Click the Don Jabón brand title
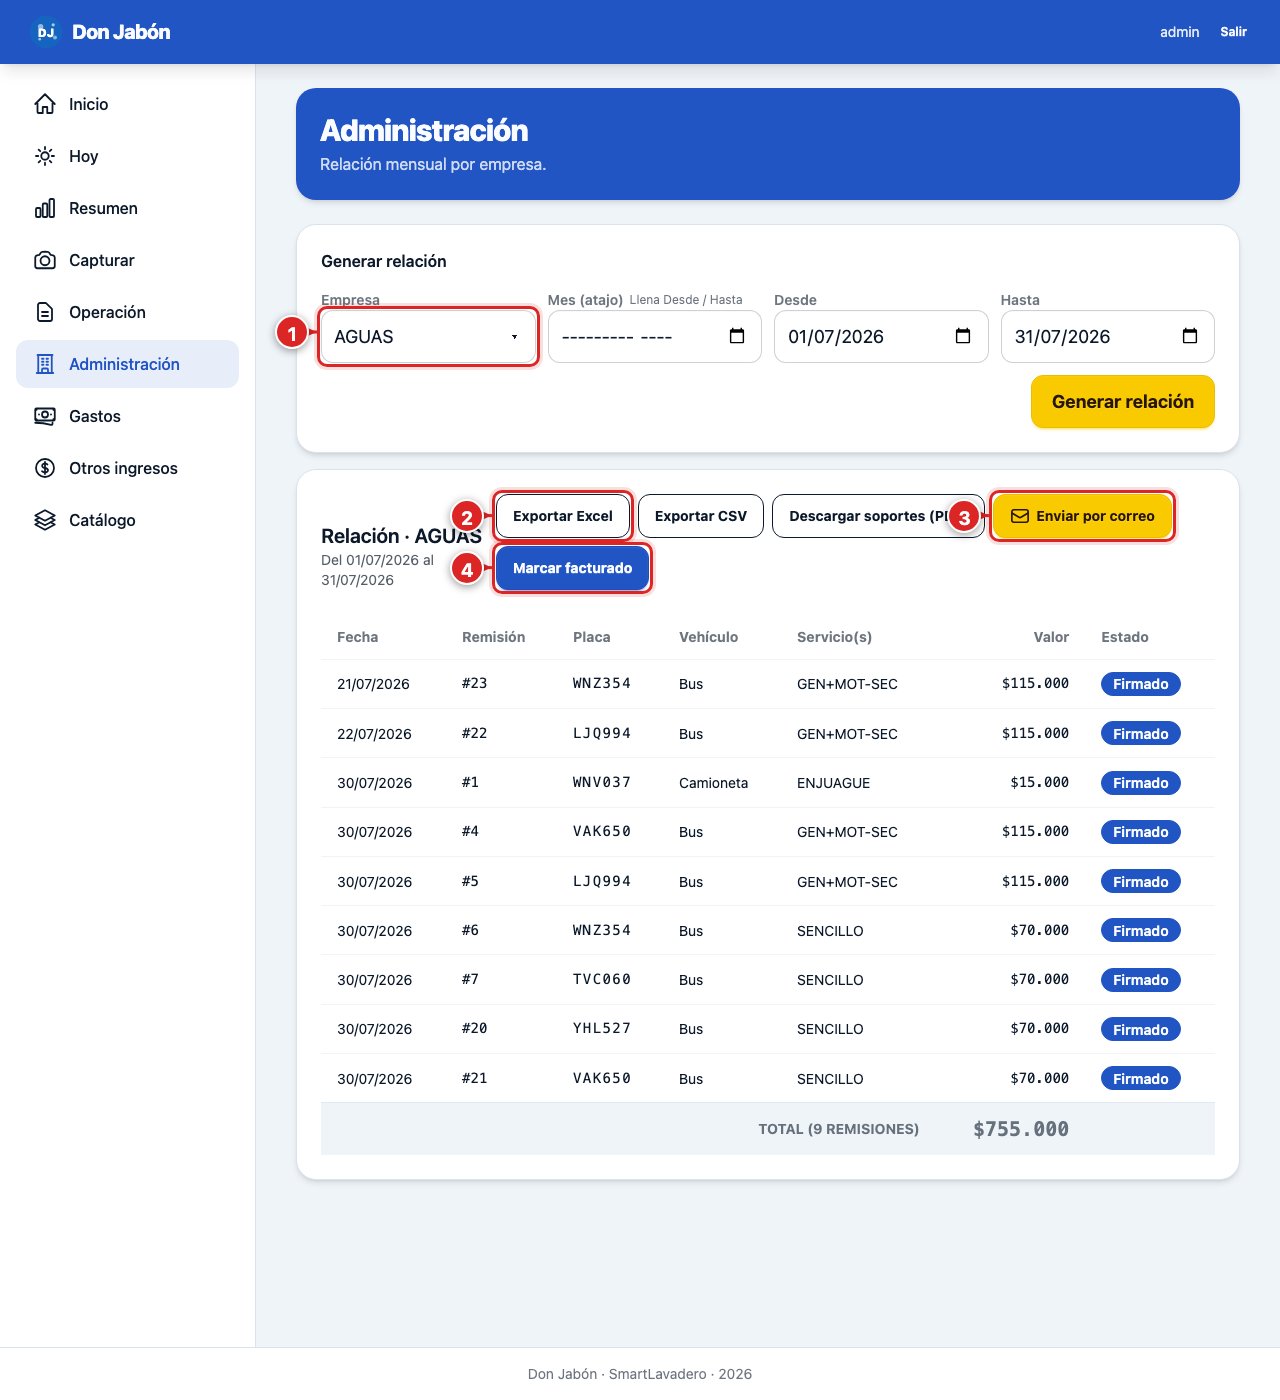The width and height of the screenshot is (1280, 1400). pos(121,32)
